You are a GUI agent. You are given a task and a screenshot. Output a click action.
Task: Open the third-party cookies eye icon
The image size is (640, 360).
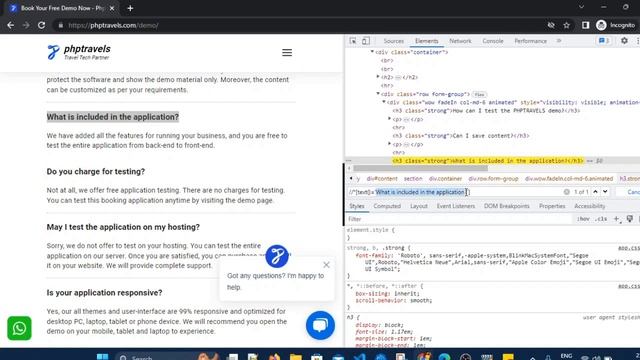551,25
